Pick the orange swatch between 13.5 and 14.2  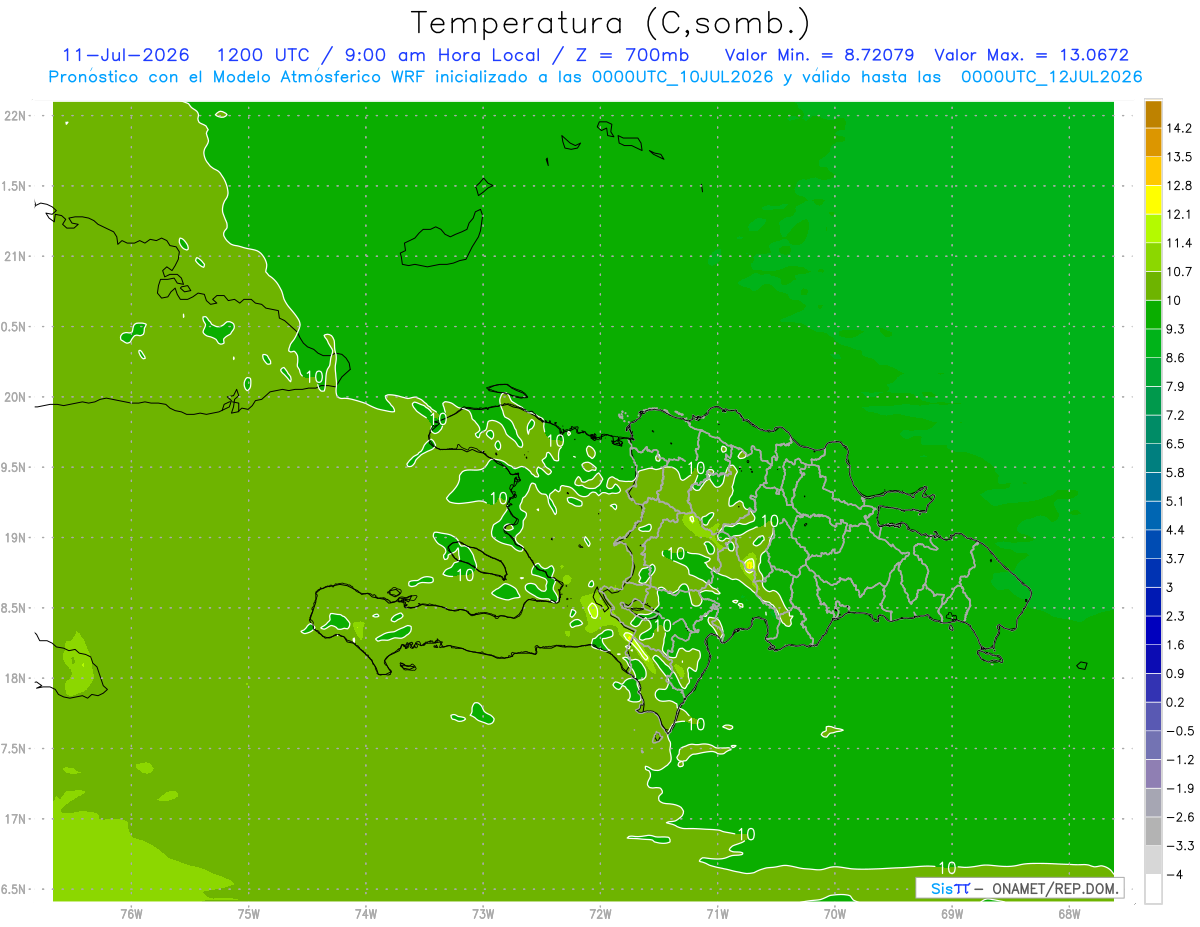tap(1153, 143)
